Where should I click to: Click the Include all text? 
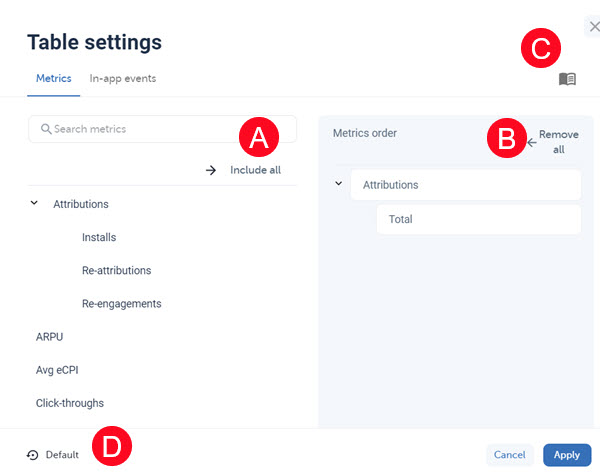pos(255,170)
